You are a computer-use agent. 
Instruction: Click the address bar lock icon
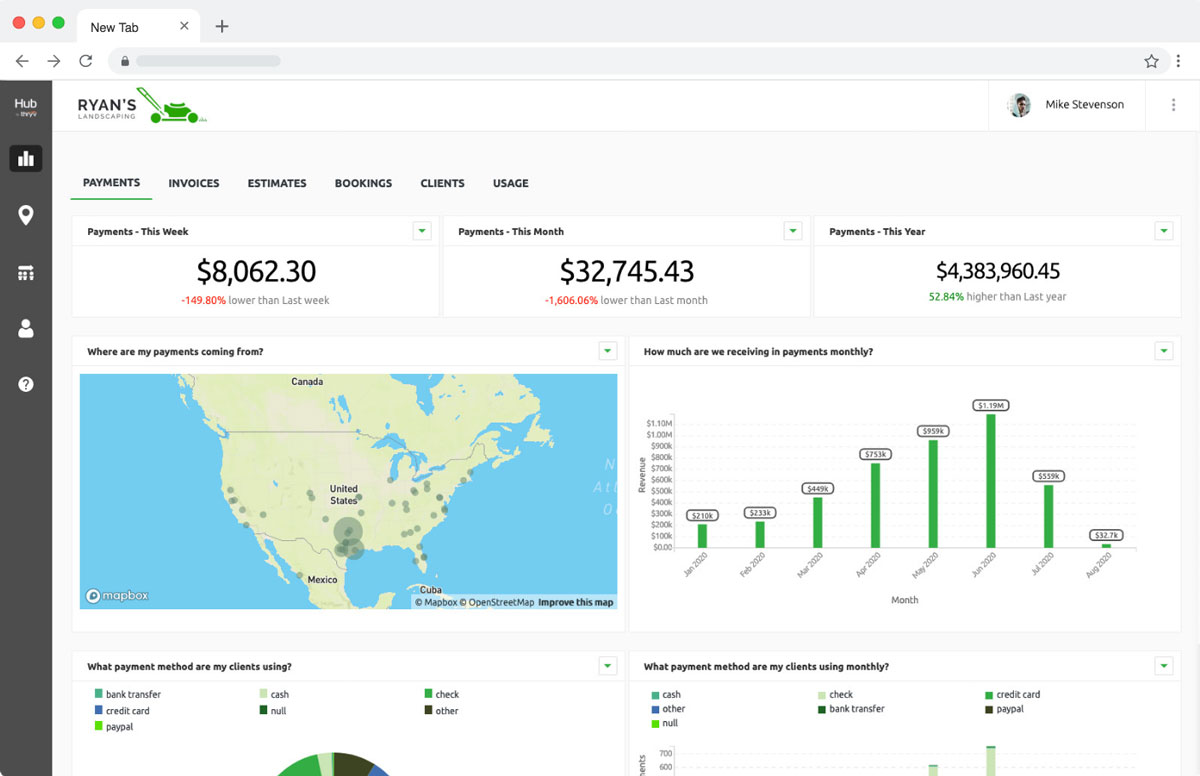point(125,61)
